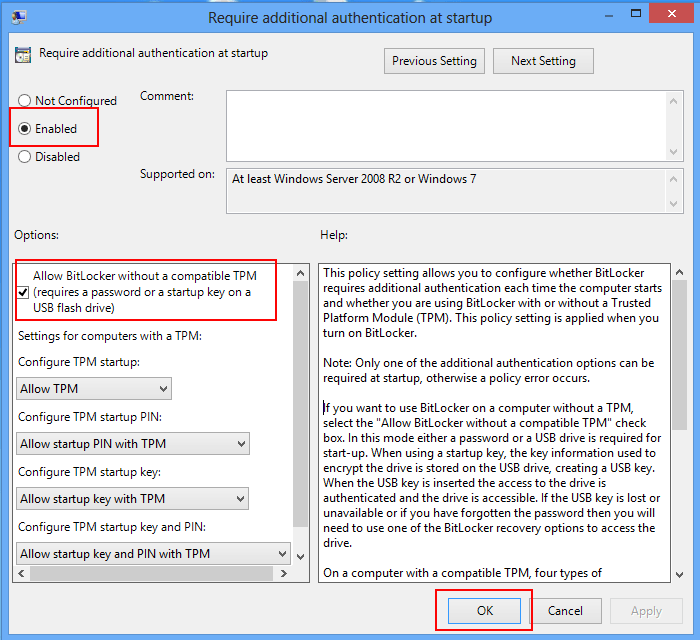
Task: Open the Configure TPM startup PIN dropdown
Action: tap(133, 444)
